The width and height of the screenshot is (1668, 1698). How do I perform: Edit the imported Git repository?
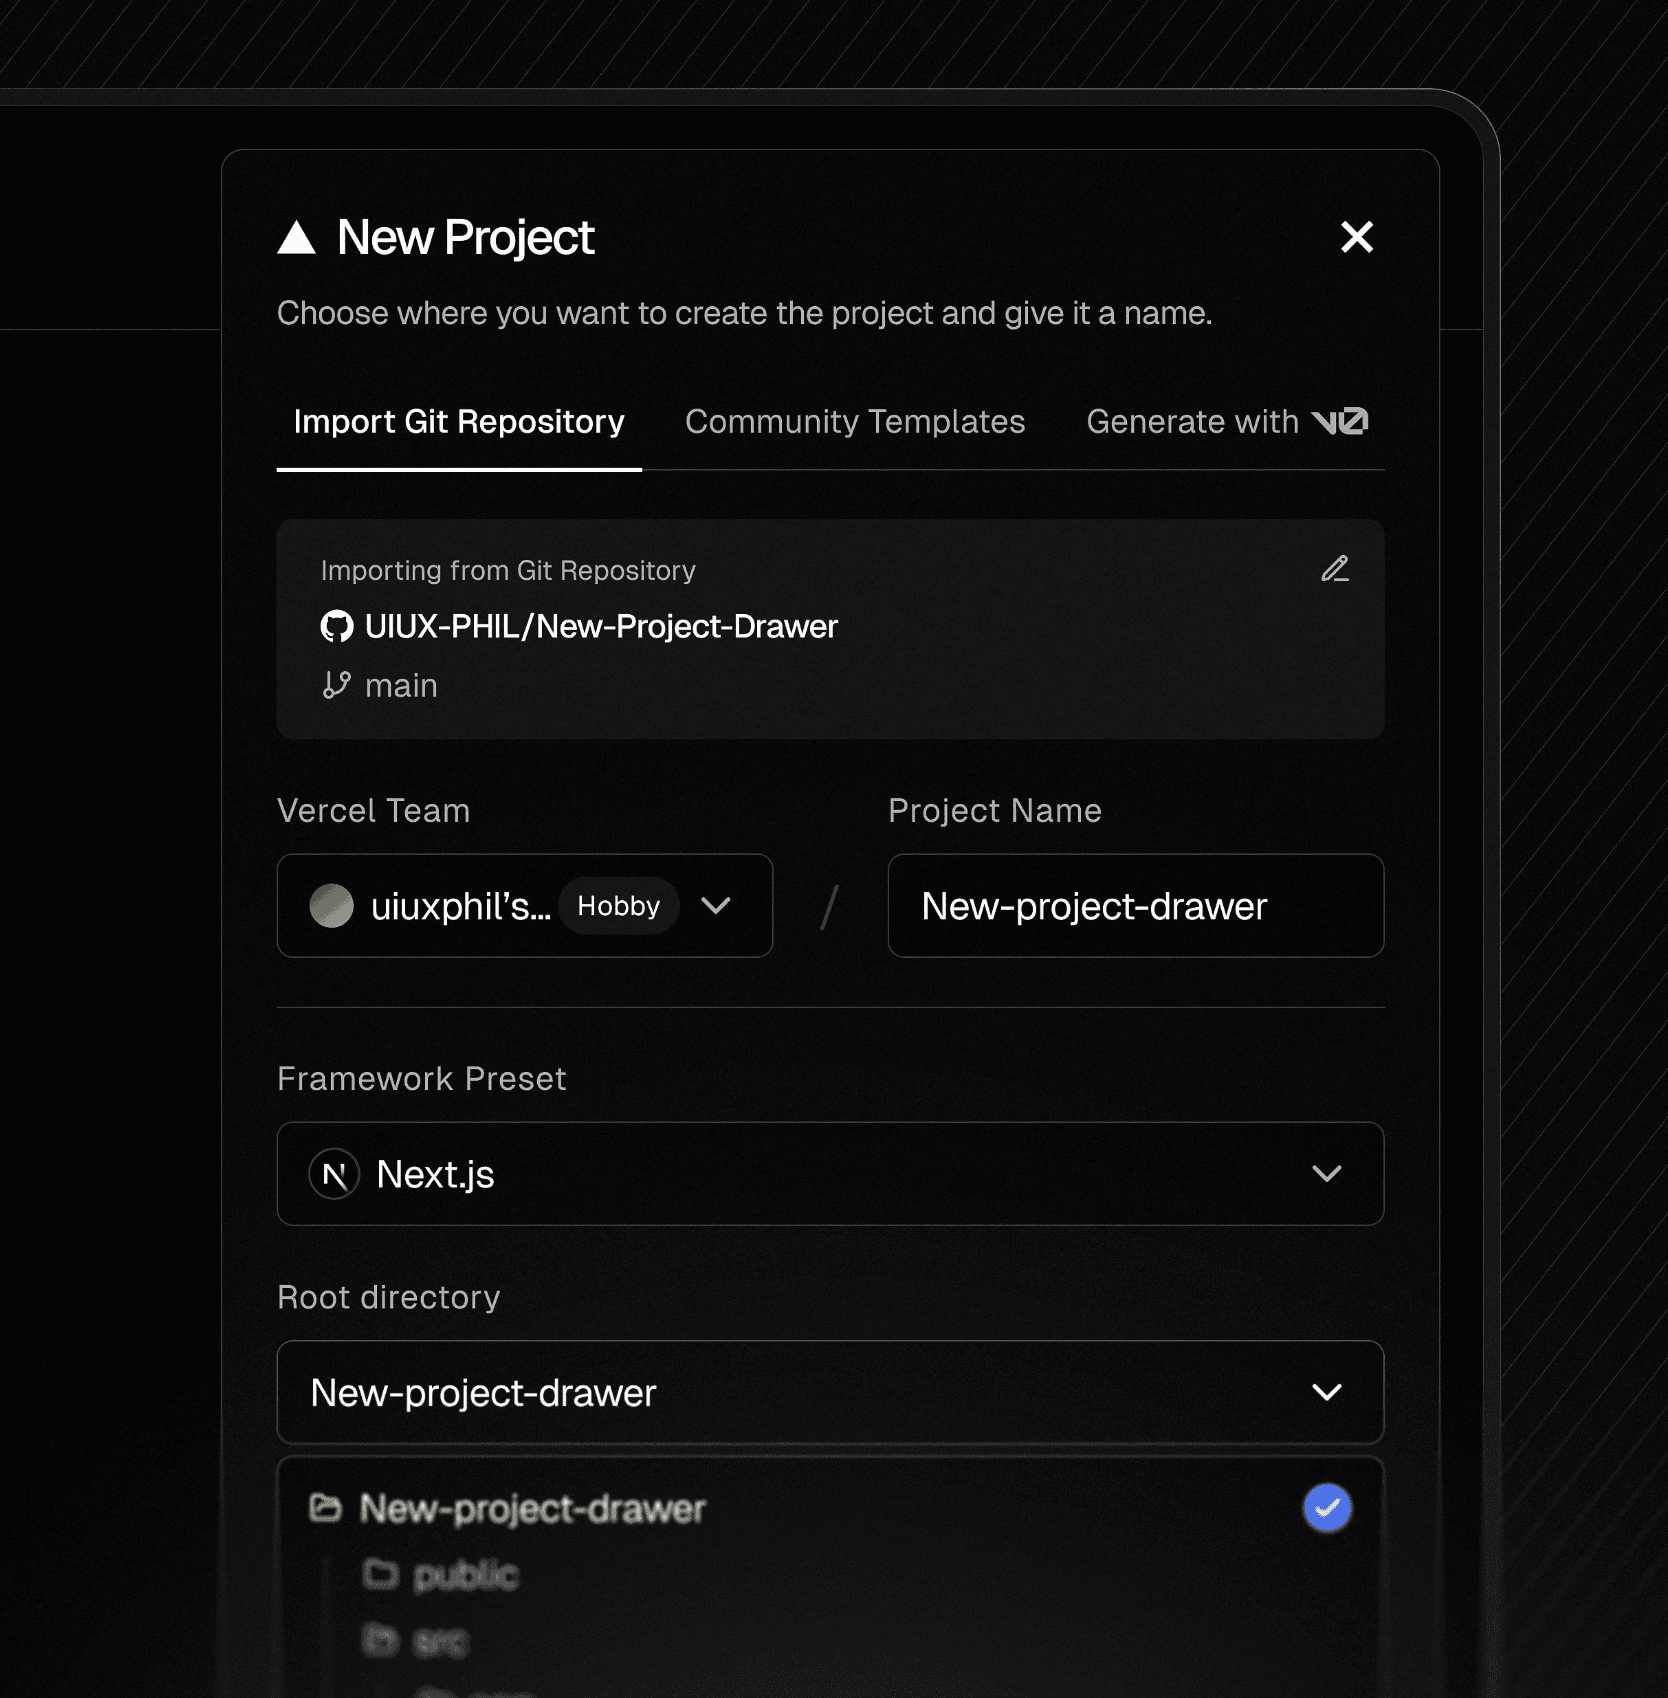pos(1335,569)
